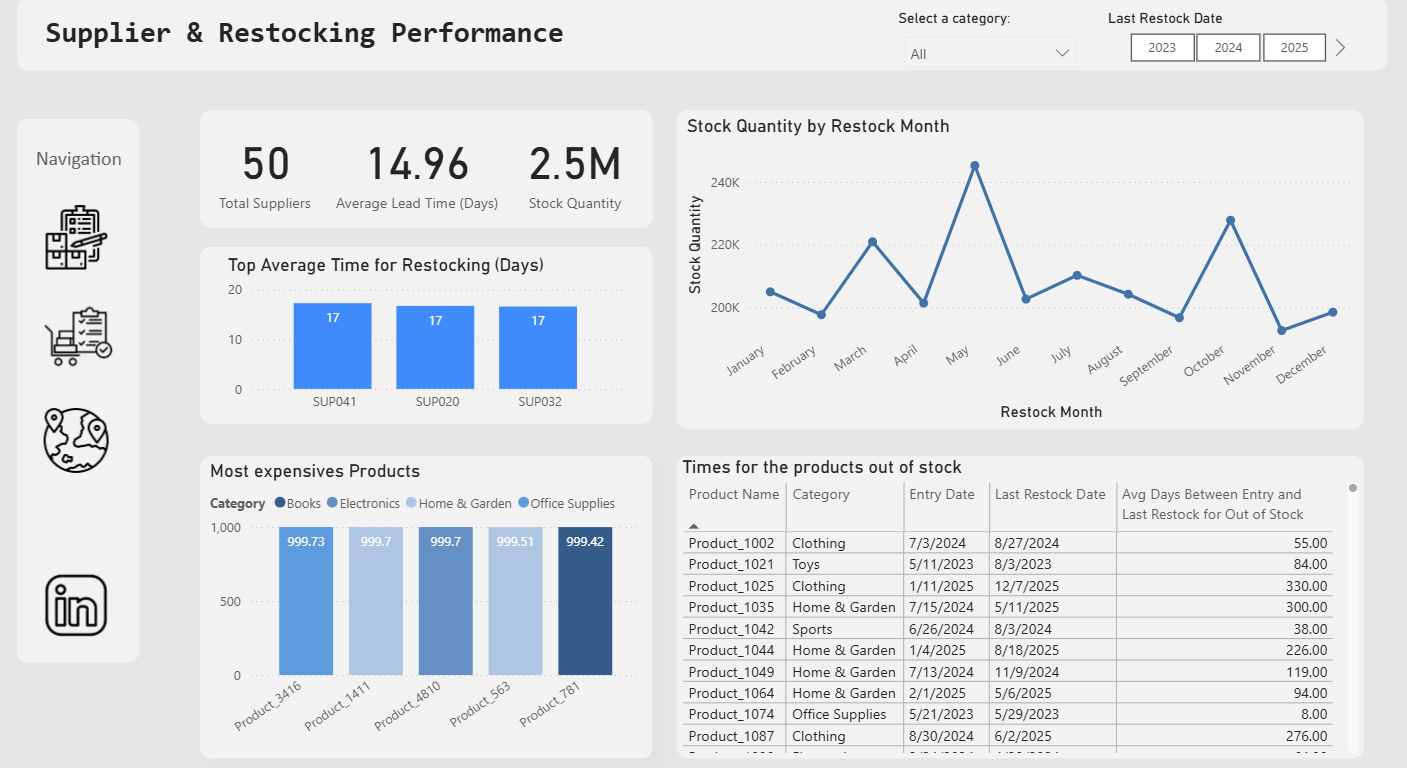Select the Office Supplies legend swatch
This screenshot has height=768, width=1407.
(x=524, y=503)
